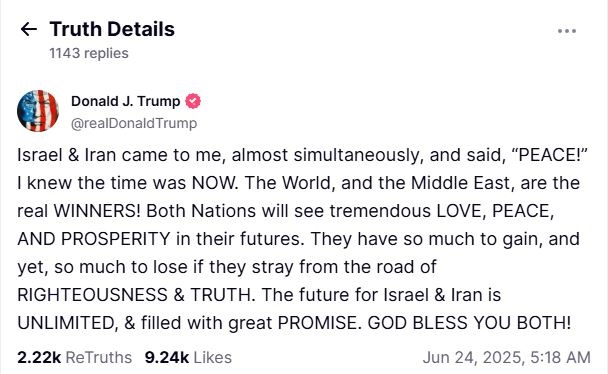
Task: Show the 2.22k ReTruths list
Action: point(74,357)
